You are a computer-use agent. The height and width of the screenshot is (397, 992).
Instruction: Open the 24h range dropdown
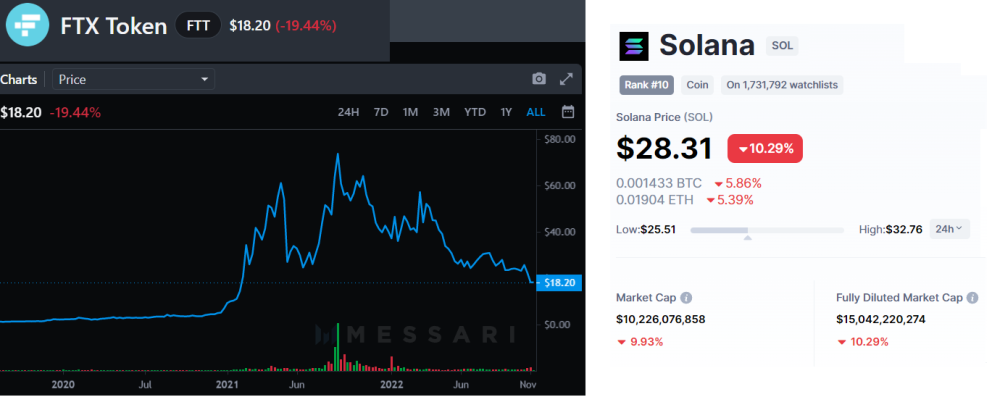949,229
